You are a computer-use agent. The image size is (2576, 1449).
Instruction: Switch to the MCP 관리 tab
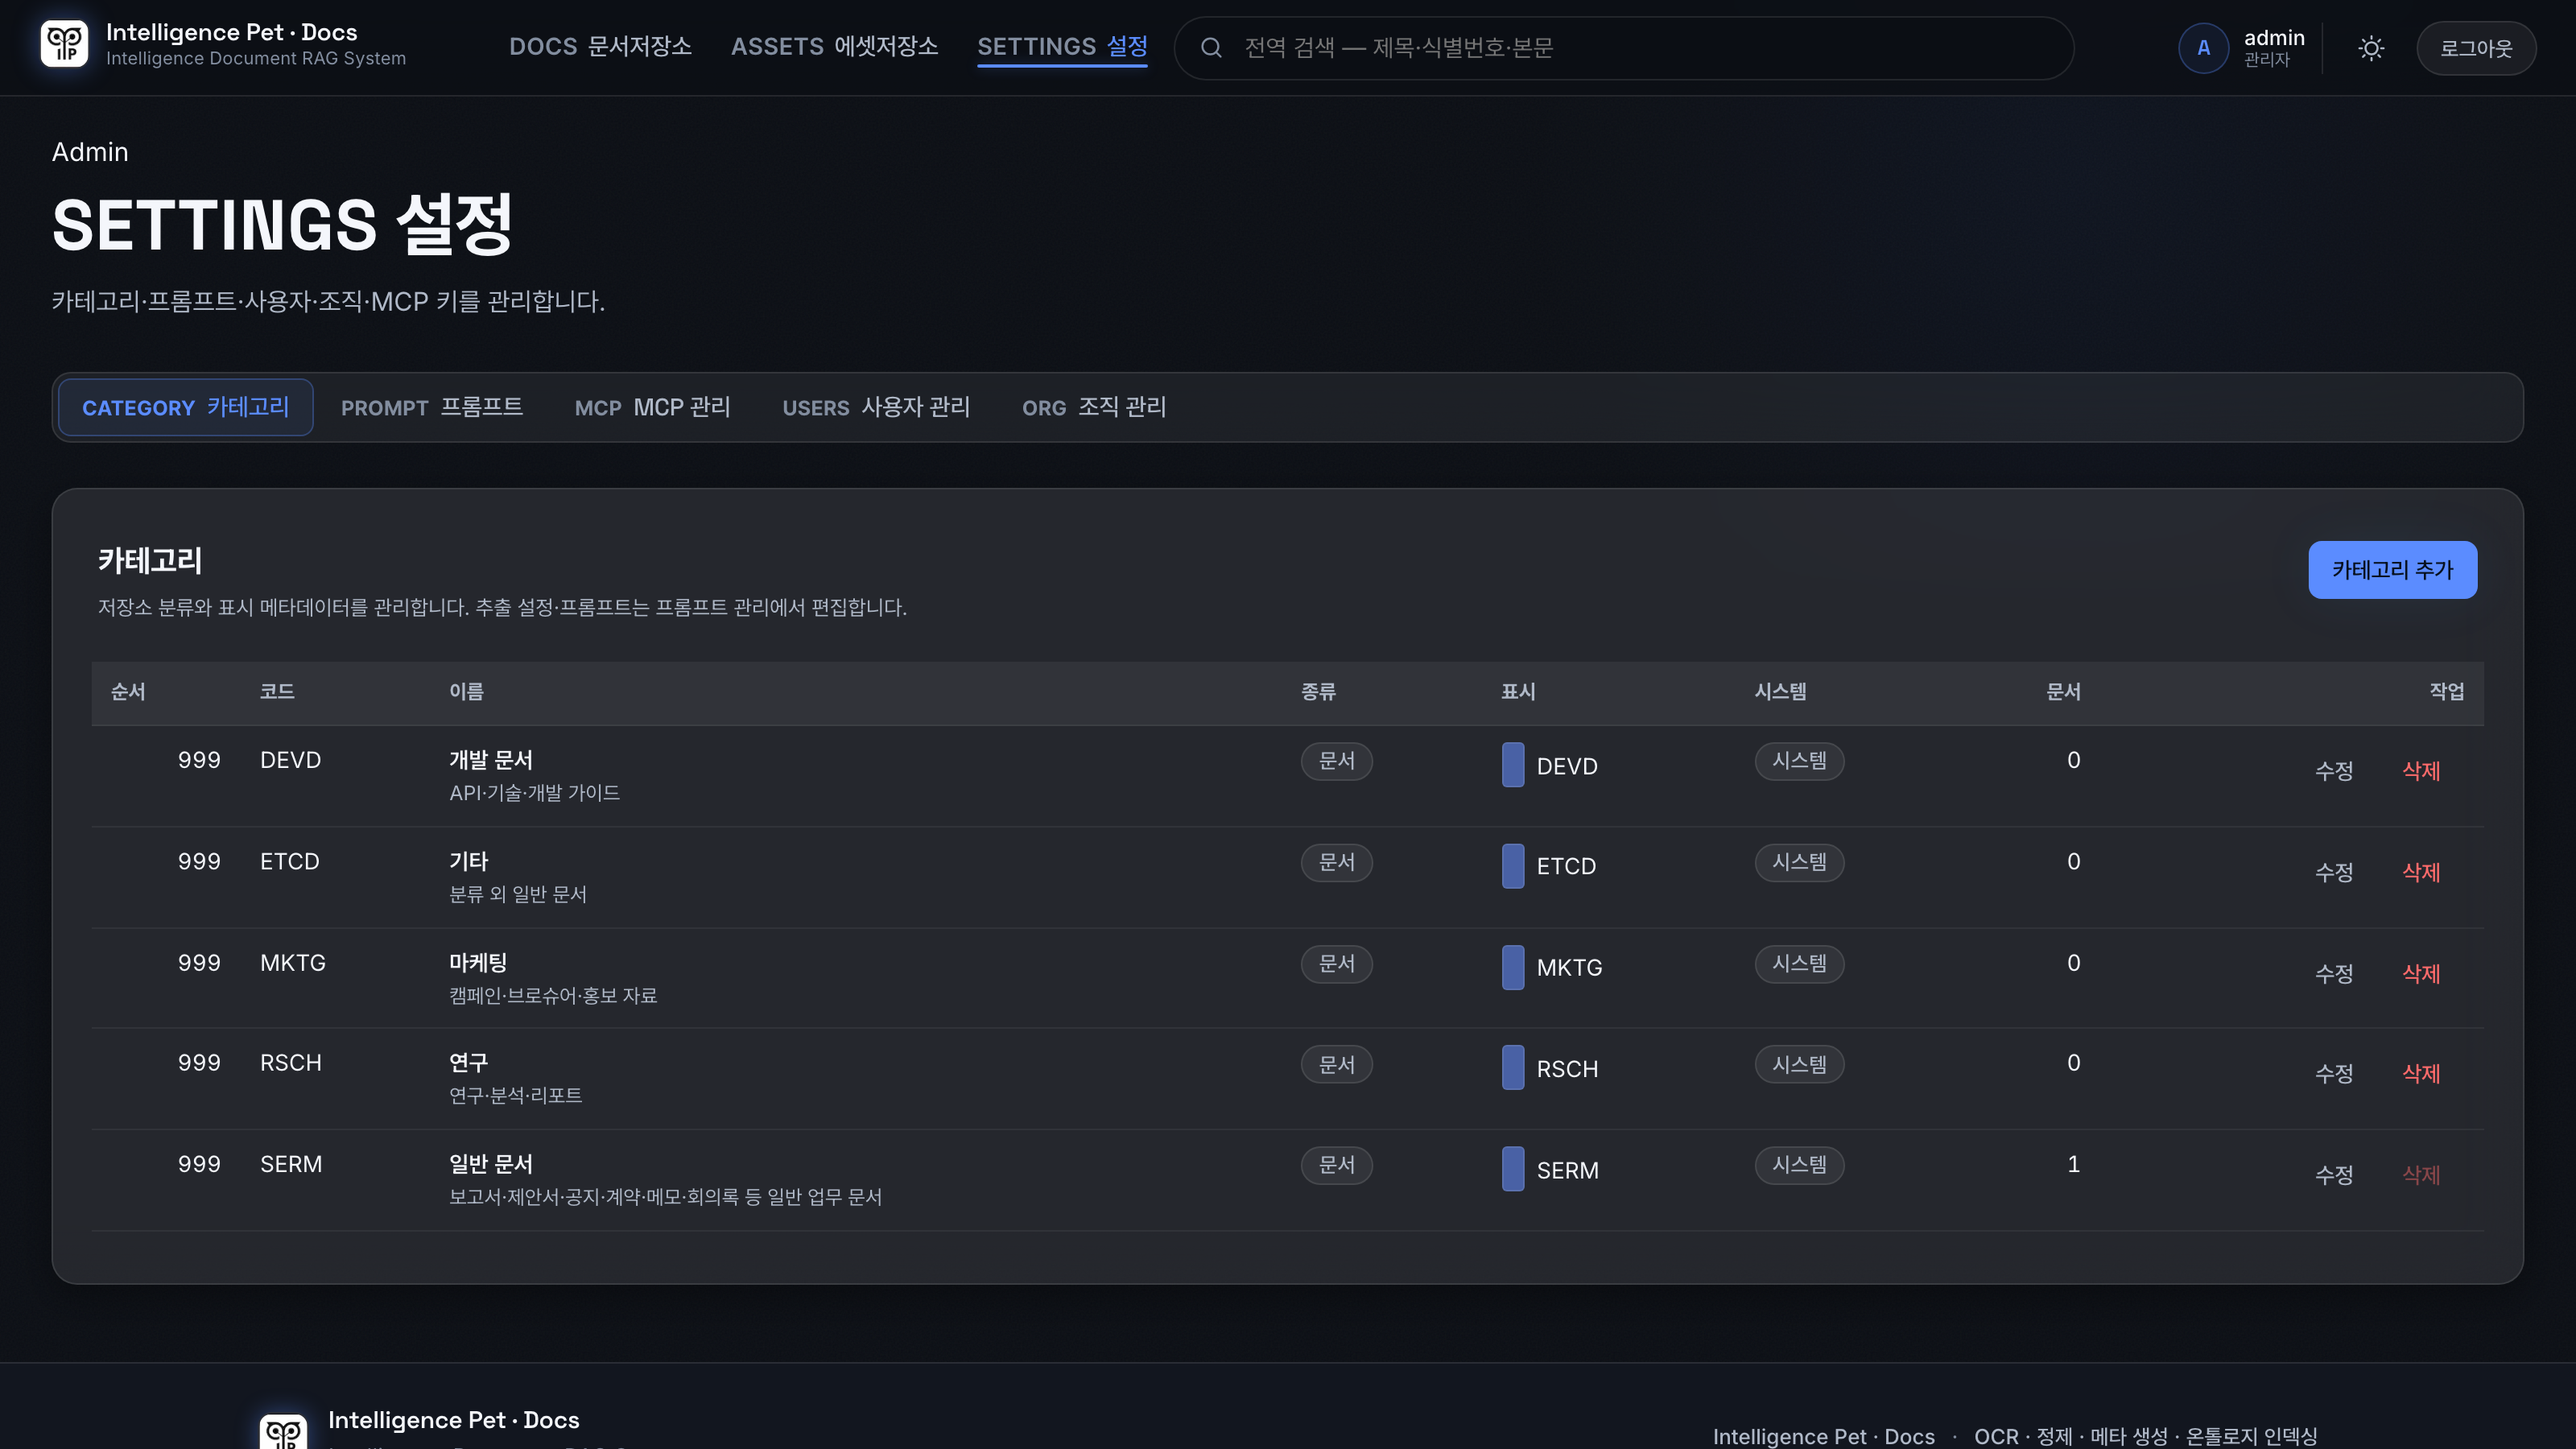click(652, 407)
